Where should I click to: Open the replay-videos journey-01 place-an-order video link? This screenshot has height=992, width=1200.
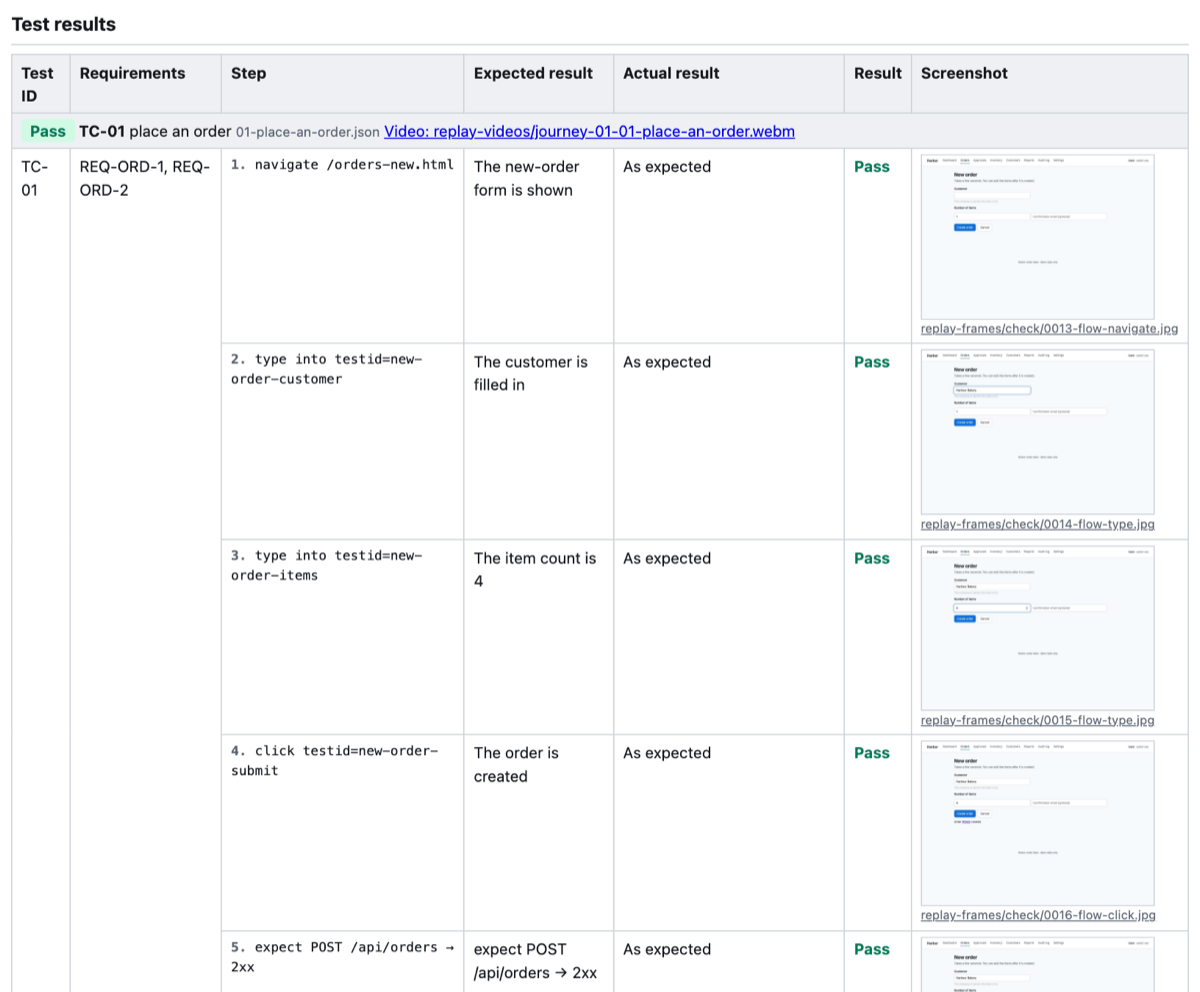click(589, 131)
